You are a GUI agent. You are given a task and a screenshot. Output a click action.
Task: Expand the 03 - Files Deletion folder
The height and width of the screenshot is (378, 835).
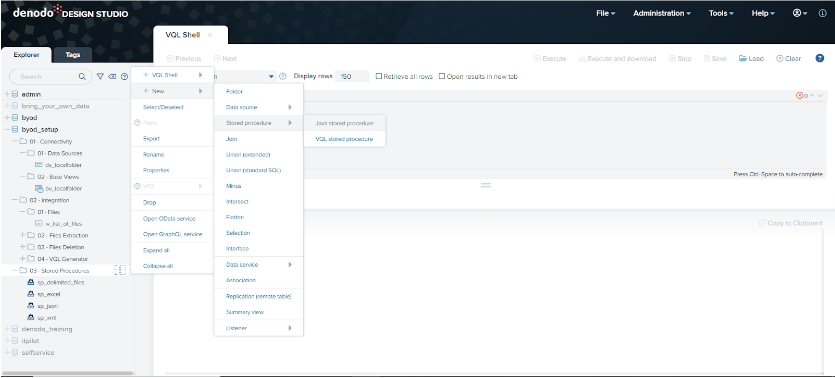point(22,247)
